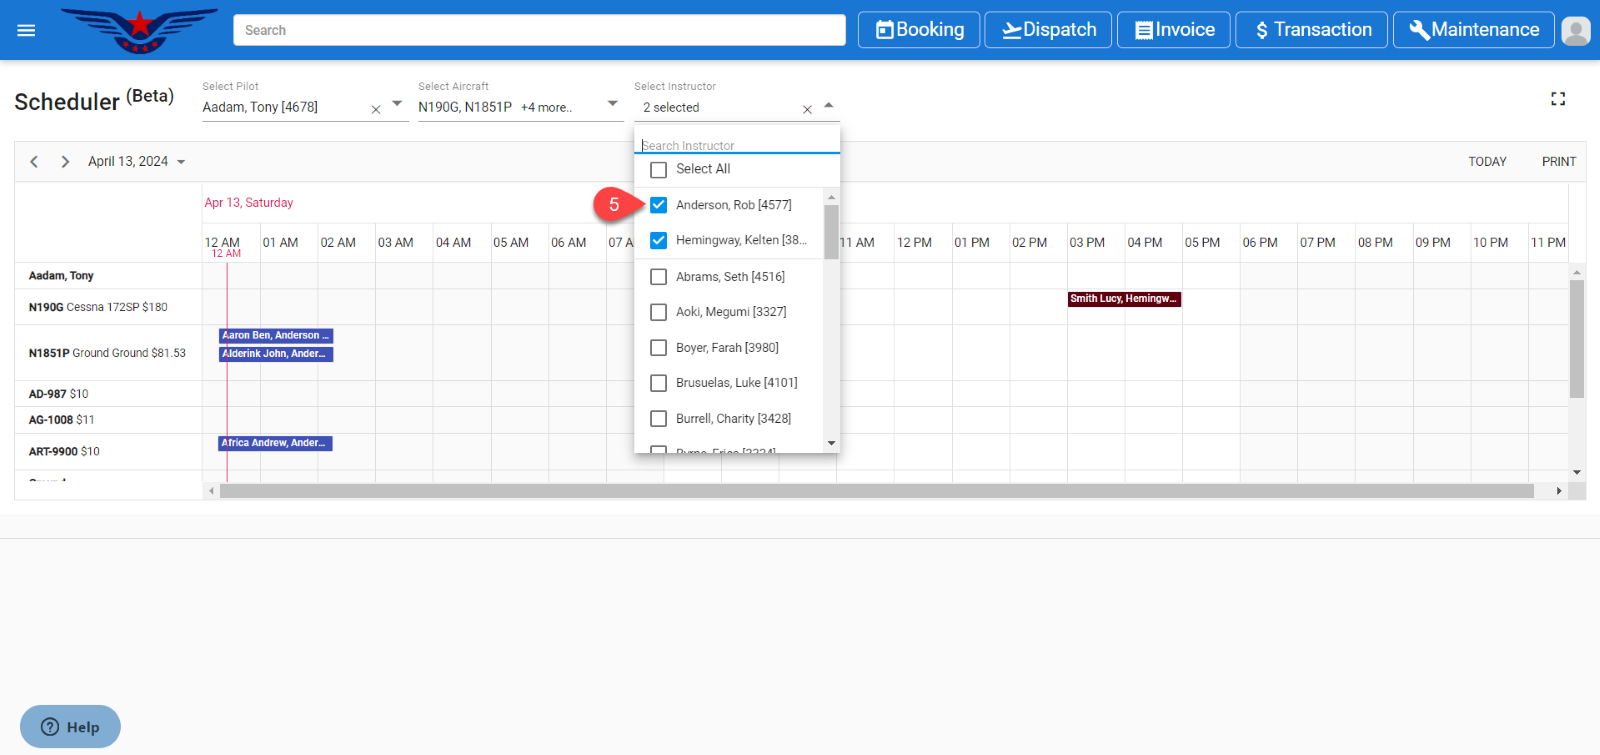Open the April 13, 2024 date picker

point(136,162)
